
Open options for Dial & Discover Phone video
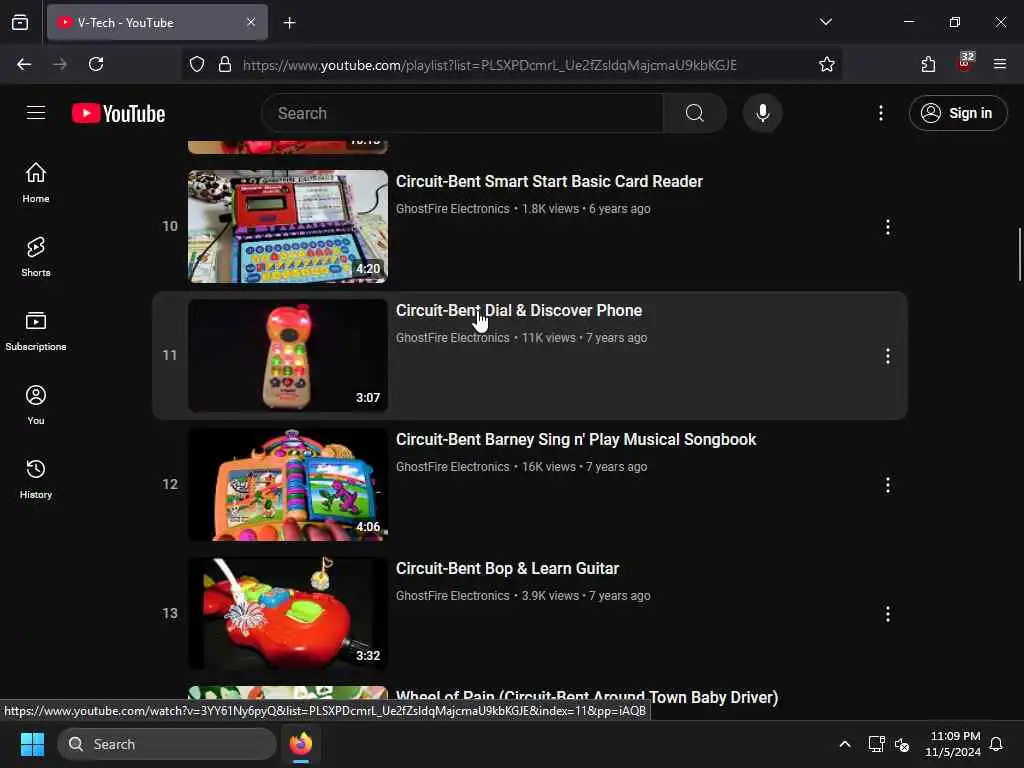point(887,356)
